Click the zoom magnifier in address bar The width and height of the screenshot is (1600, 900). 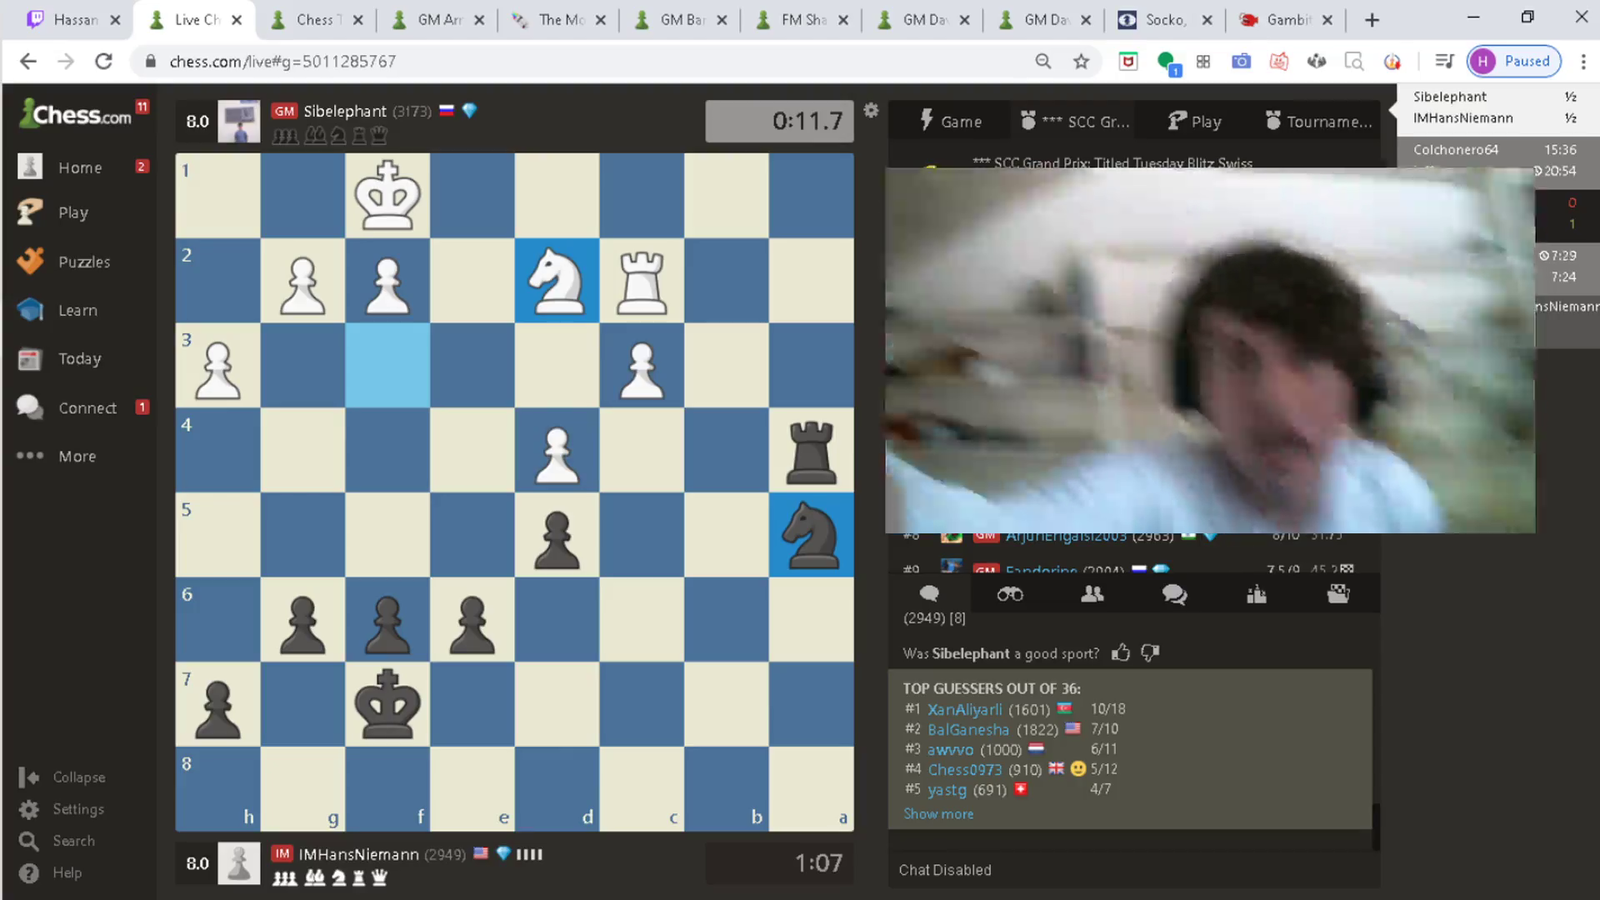(1043, 61)
